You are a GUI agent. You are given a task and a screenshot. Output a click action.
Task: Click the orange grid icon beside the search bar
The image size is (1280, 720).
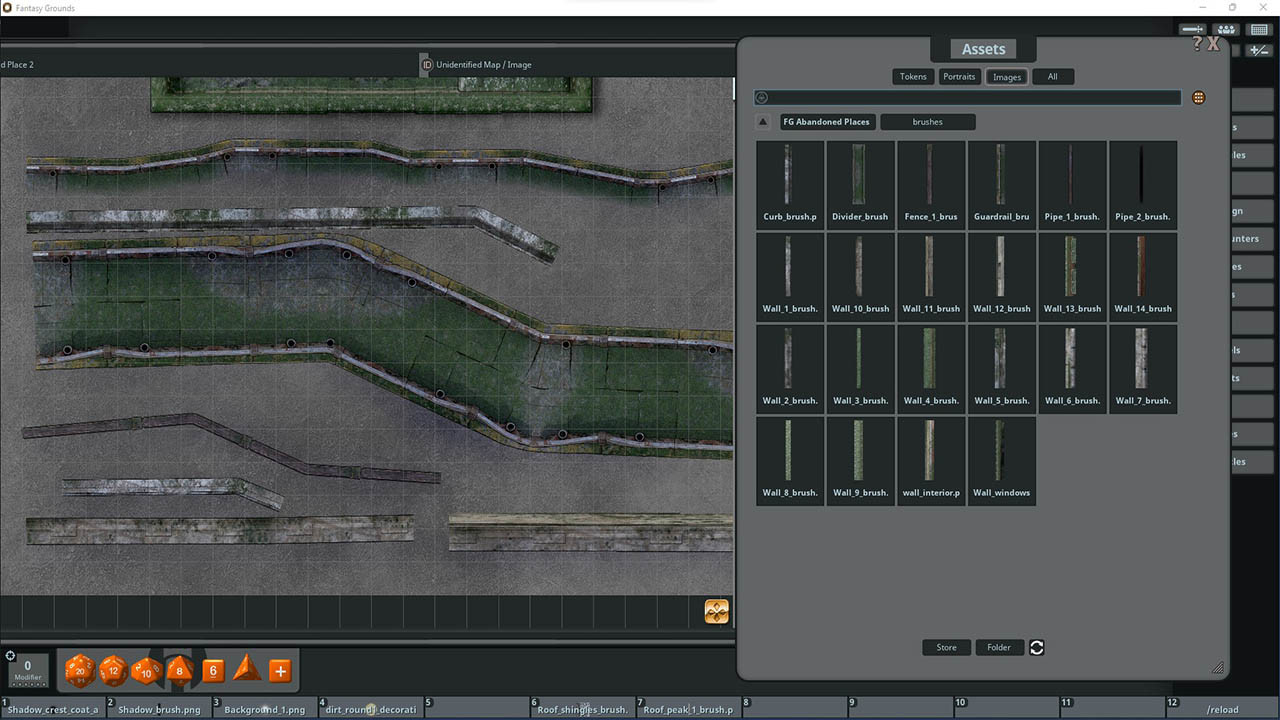click(x=1198, y=97)
